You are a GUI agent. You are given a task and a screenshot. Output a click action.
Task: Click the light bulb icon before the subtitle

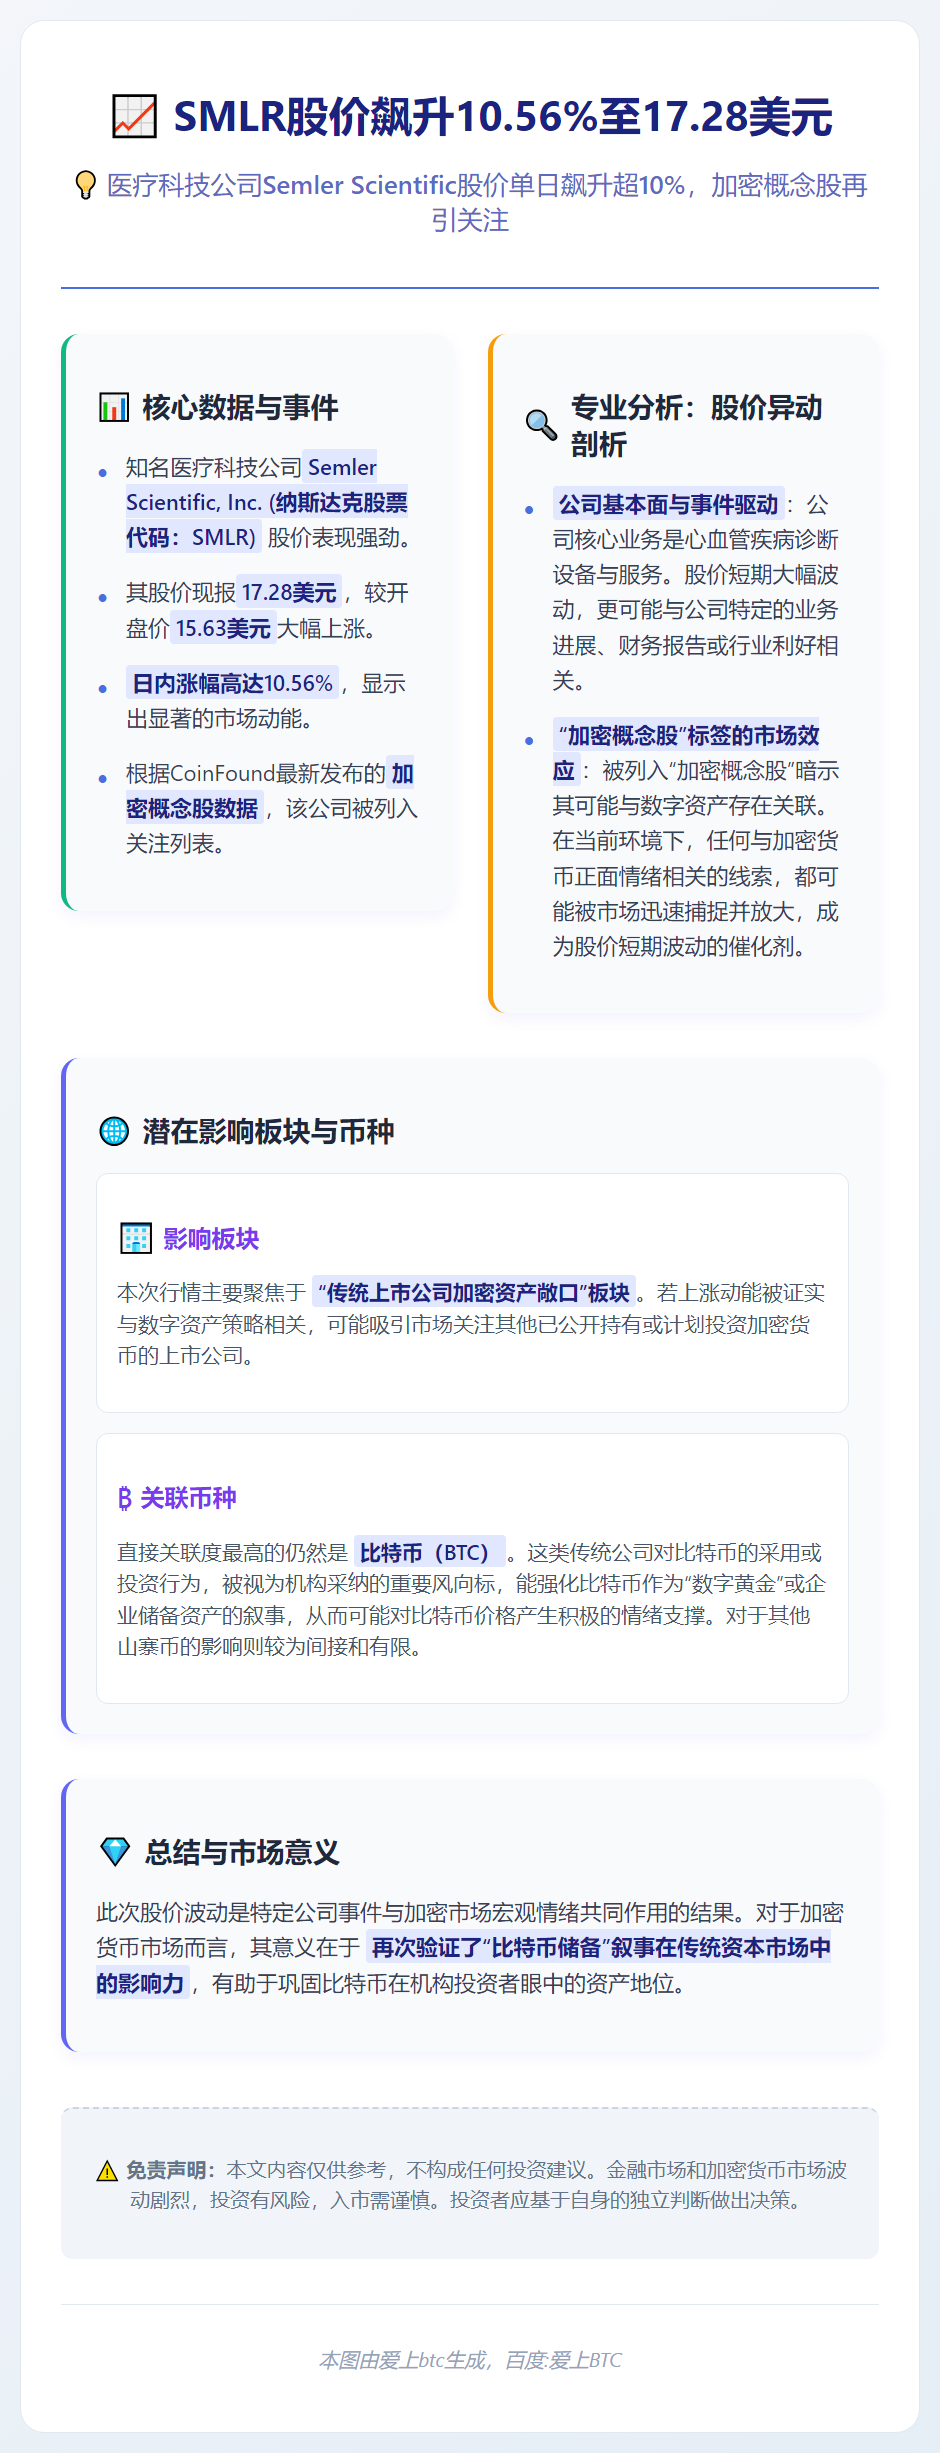tap(86, 185)
